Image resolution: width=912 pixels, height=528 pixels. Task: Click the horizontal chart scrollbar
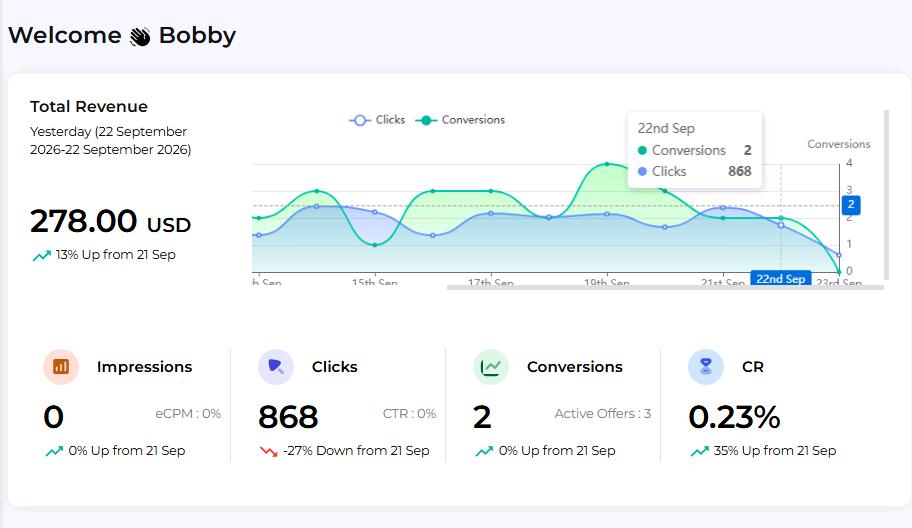[x=665, y=287]
